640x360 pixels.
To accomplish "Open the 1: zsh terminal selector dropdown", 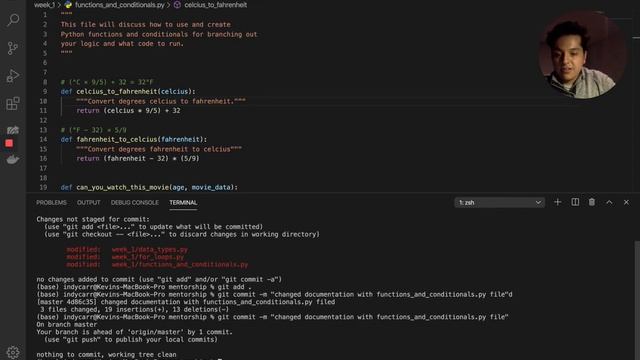I will [x=500, y=202].
